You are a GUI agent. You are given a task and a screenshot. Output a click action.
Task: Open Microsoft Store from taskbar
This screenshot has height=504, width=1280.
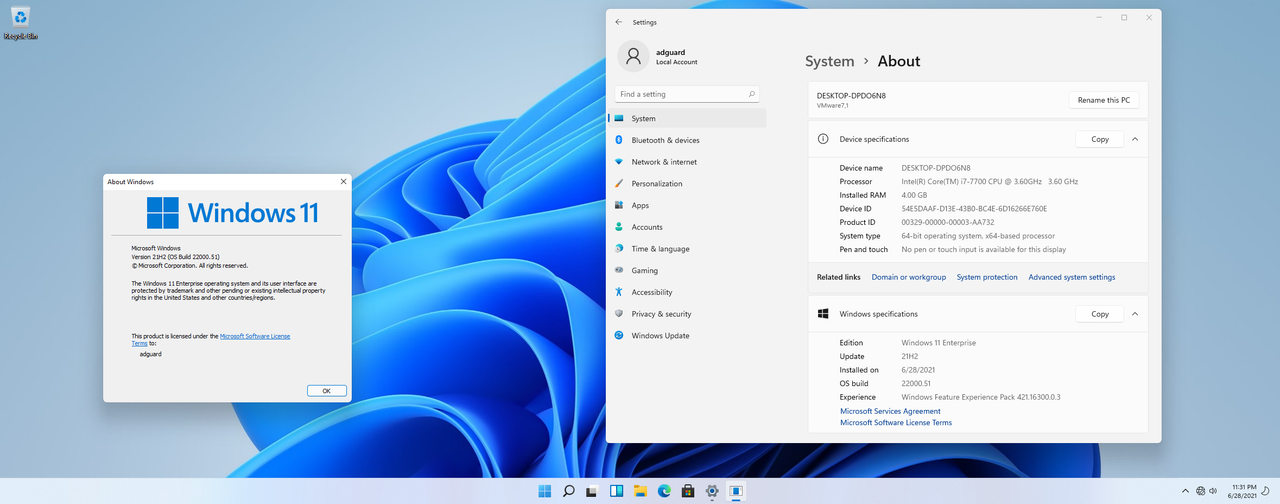pos(689,491)
